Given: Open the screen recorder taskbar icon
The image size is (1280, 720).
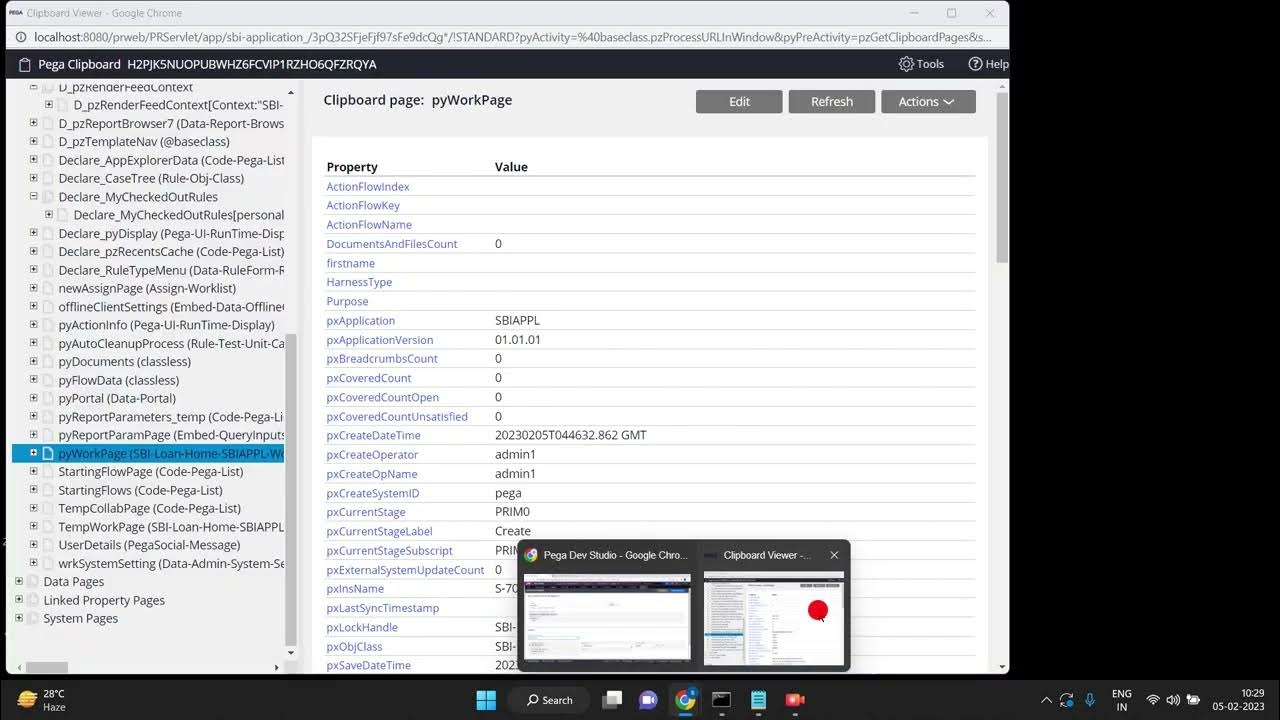Looking at the screenshot, I should 795,700.
